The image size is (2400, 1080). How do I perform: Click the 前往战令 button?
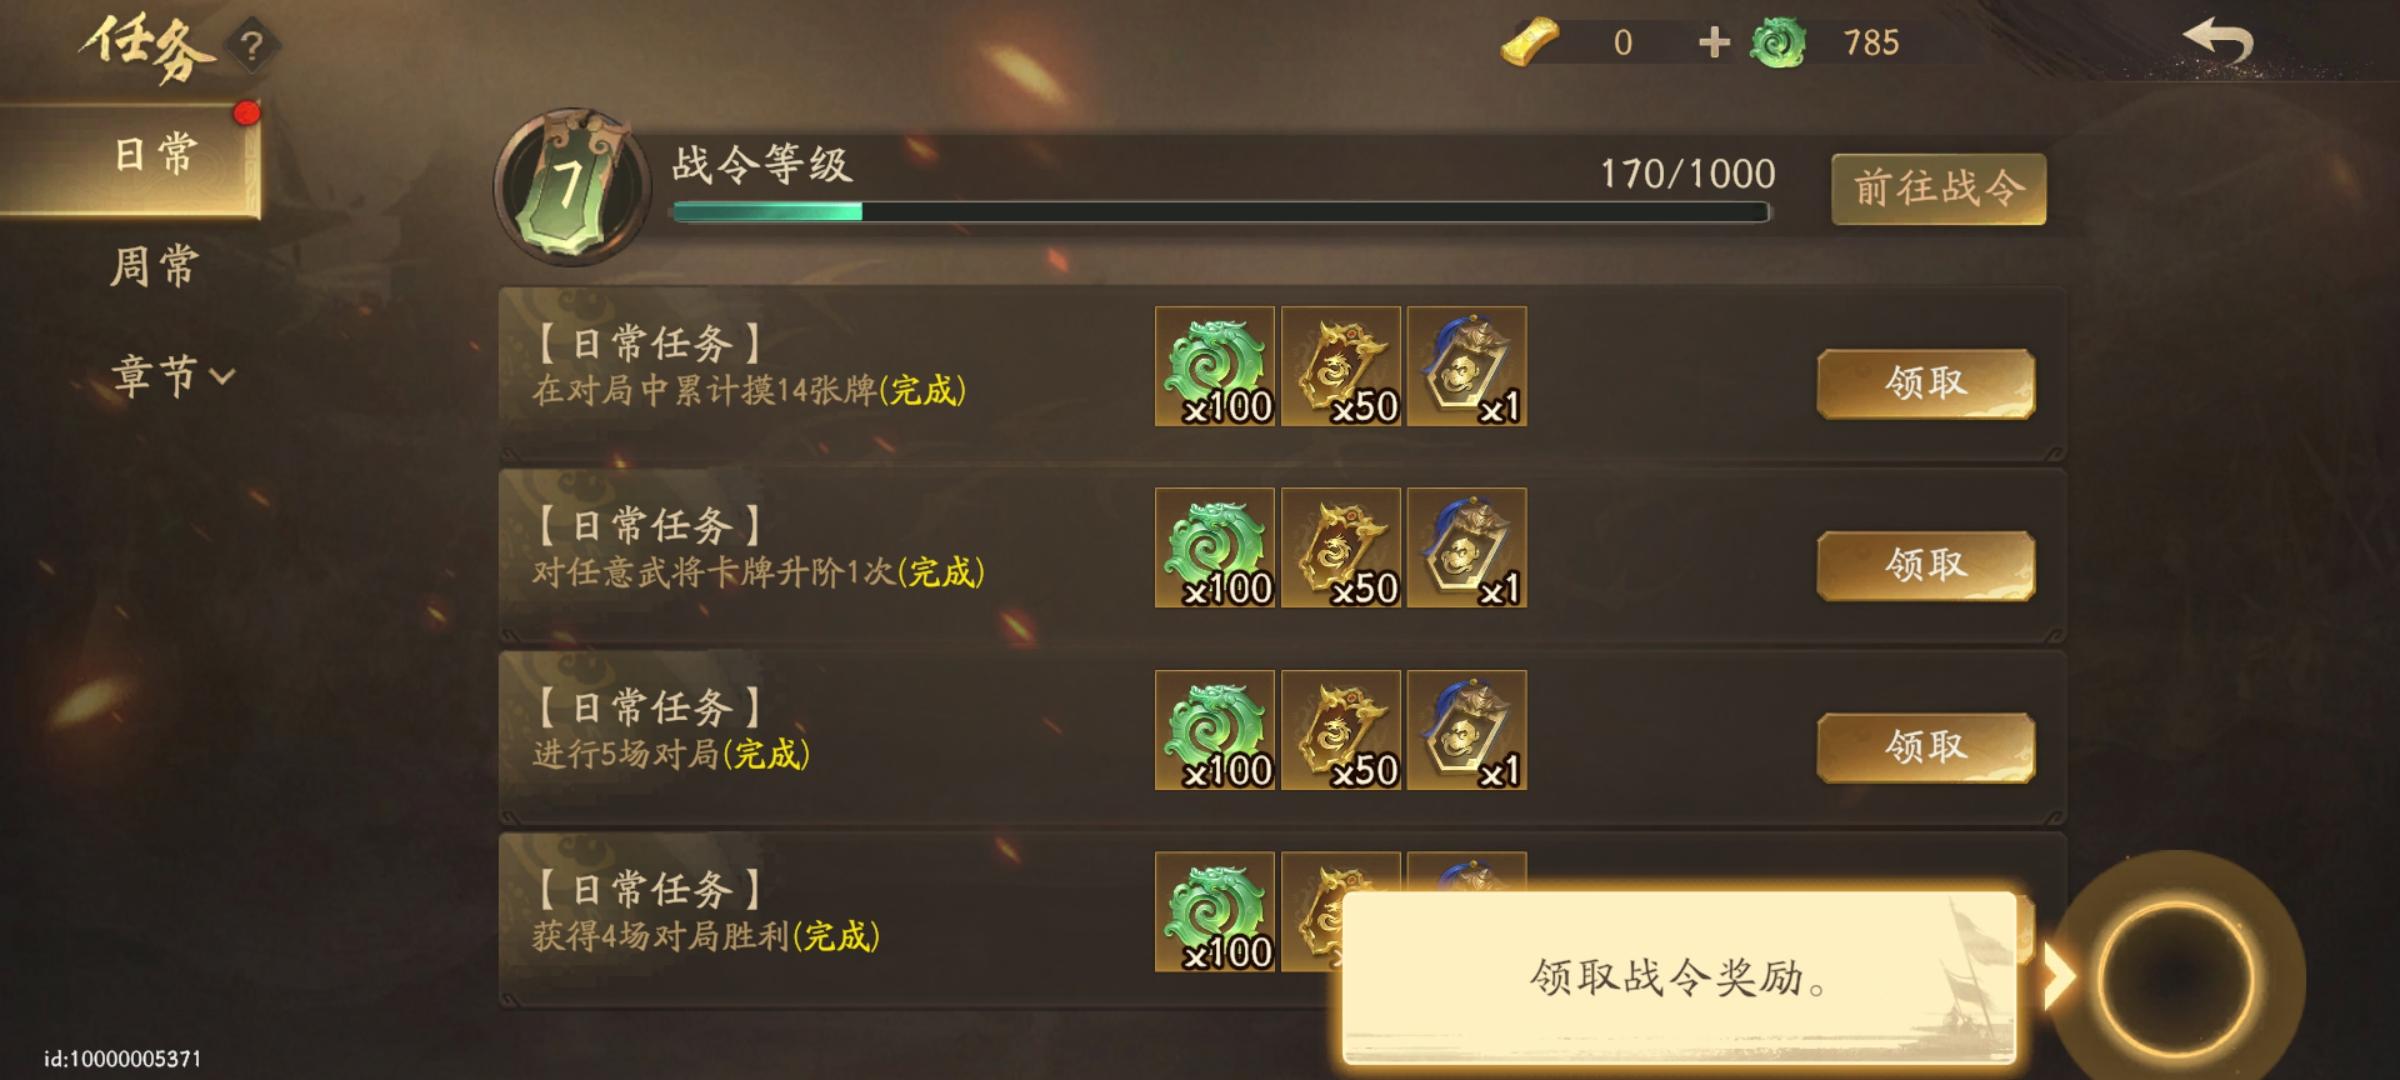coord(1938,189)
